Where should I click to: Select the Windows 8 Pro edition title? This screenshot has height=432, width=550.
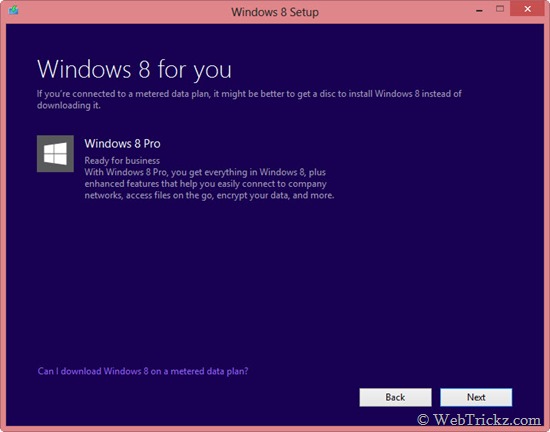pyautogui.click(x=122, y=143)
